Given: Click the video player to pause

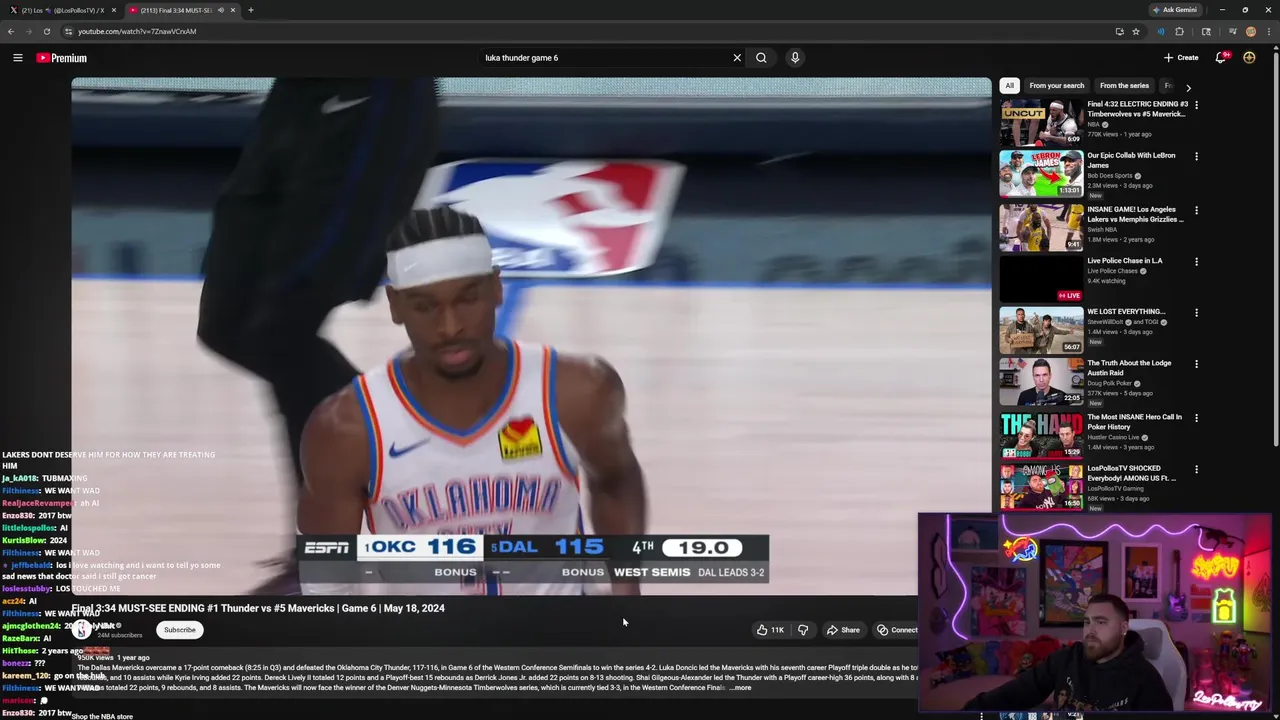Looking at the screenshot, I should coord(531,336).
